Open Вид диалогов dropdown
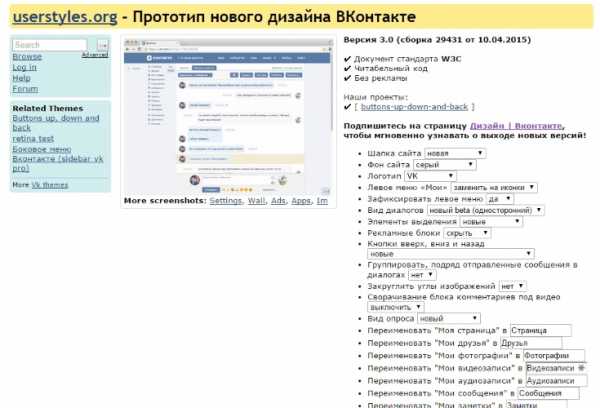Screen dimensions: 600x408 486,210
